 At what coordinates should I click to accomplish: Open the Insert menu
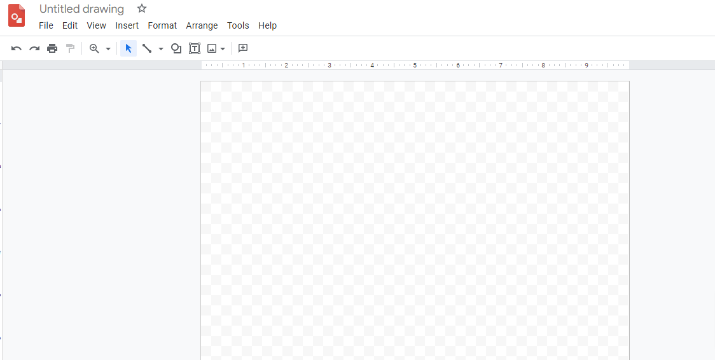[x=127, y=26]
